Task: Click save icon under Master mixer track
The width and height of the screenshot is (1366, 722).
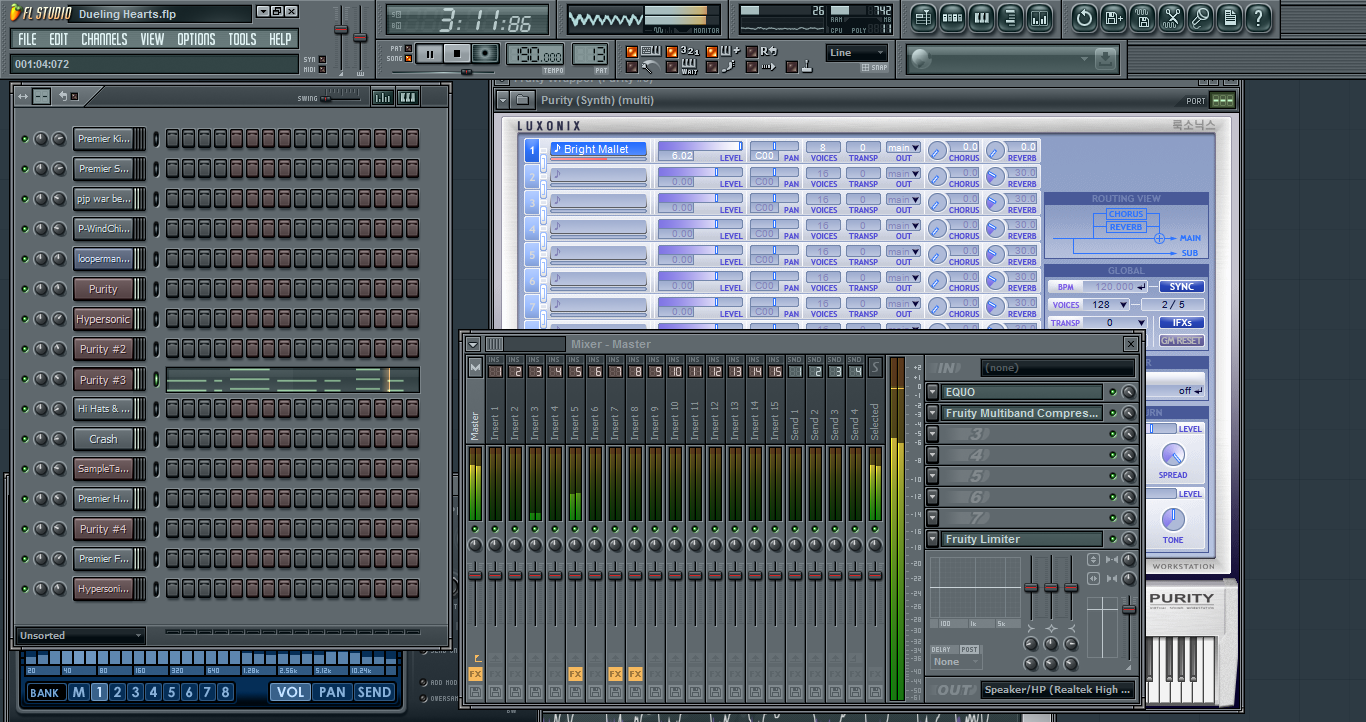Action: [x=475, y=692]
